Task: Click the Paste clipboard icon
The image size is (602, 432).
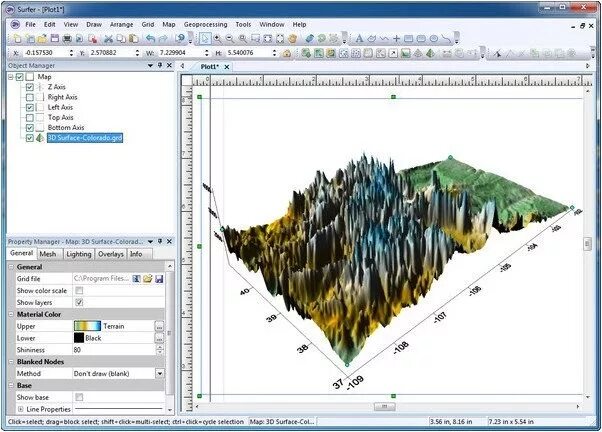Action: point(133,38)
